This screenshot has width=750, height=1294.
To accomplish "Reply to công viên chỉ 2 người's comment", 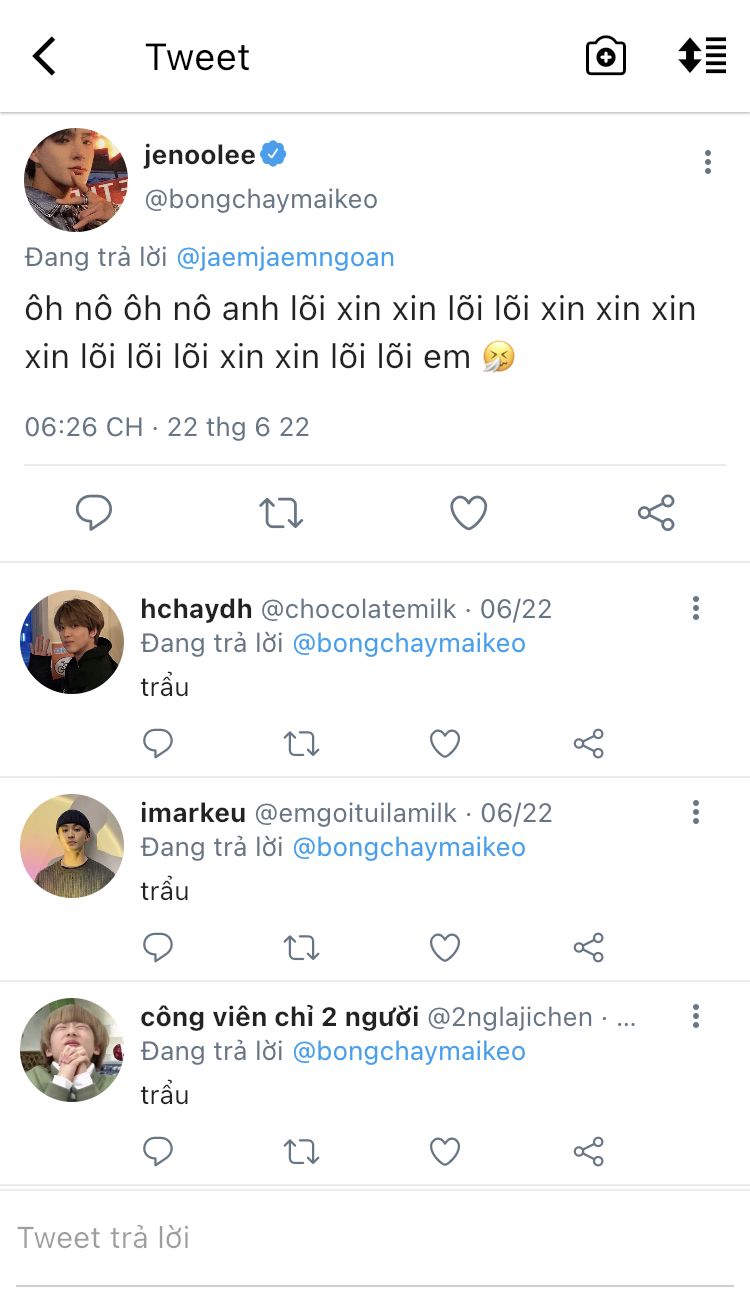I will click(x=158, y=1151).
